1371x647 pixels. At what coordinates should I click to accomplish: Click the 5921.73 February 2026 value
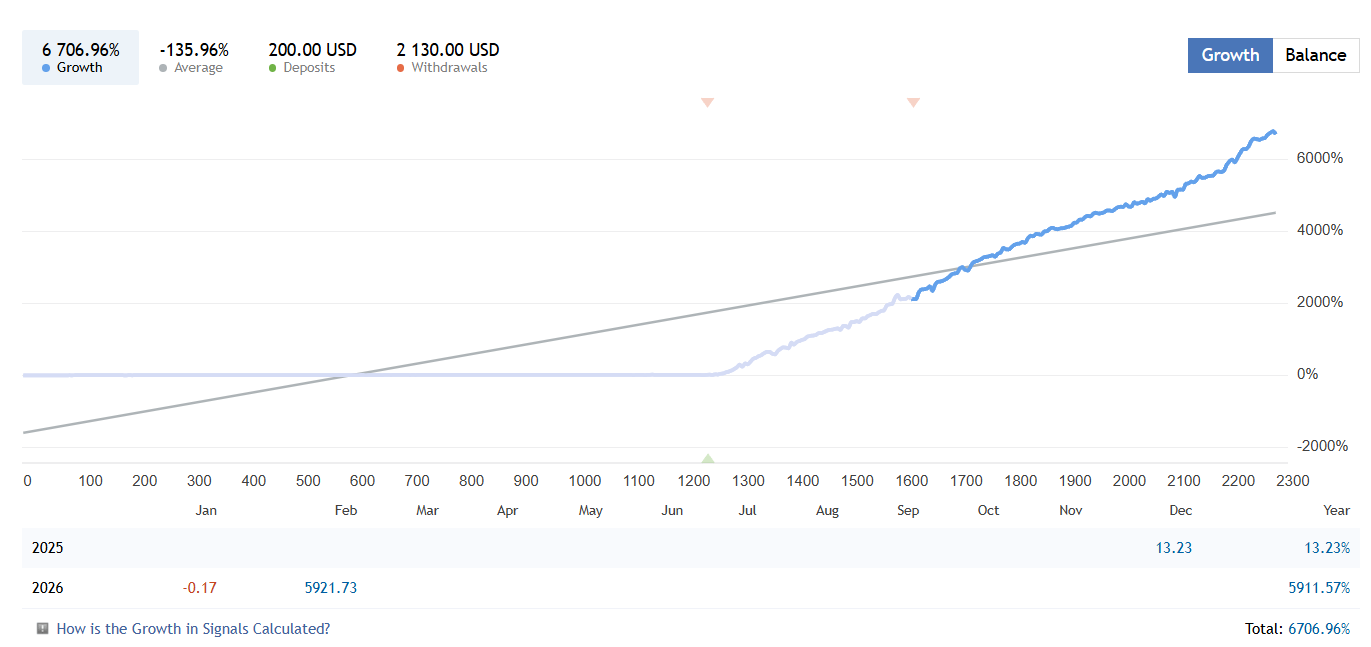(330, 588)
